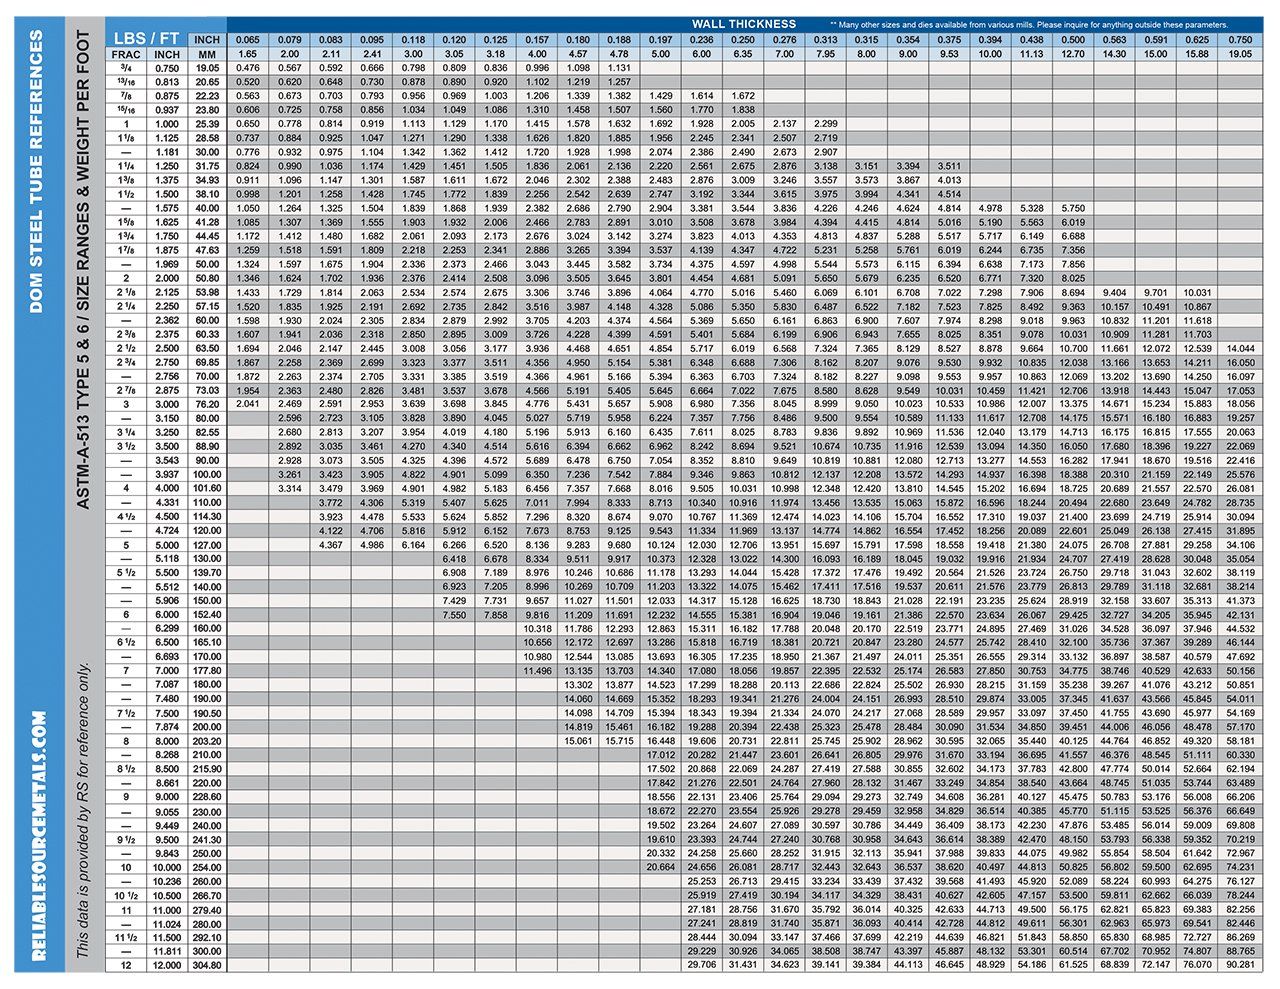Click the 266.70 mm size cell
This screenshot has height=989, width=1280.
coord(207,895)
